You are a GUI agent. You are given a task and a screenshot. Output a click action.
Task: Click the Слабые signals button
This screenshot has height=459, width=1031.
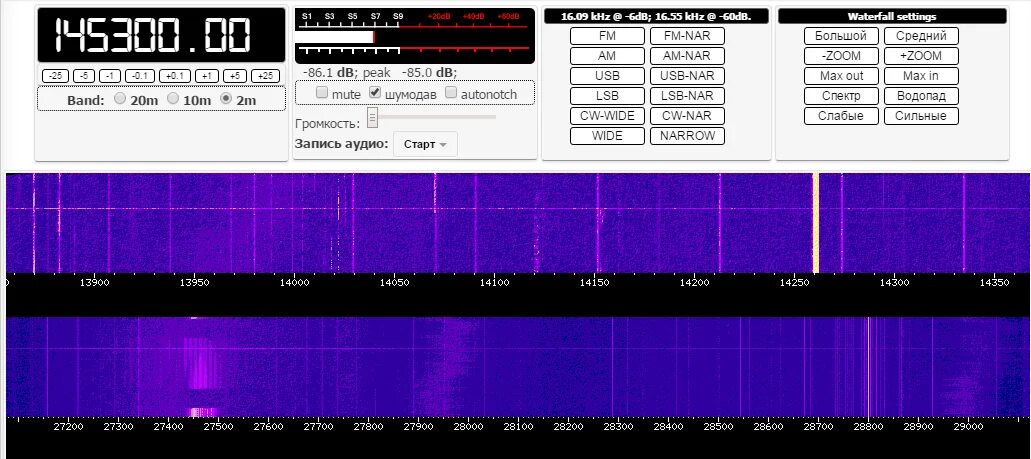(x=841, y=116)
